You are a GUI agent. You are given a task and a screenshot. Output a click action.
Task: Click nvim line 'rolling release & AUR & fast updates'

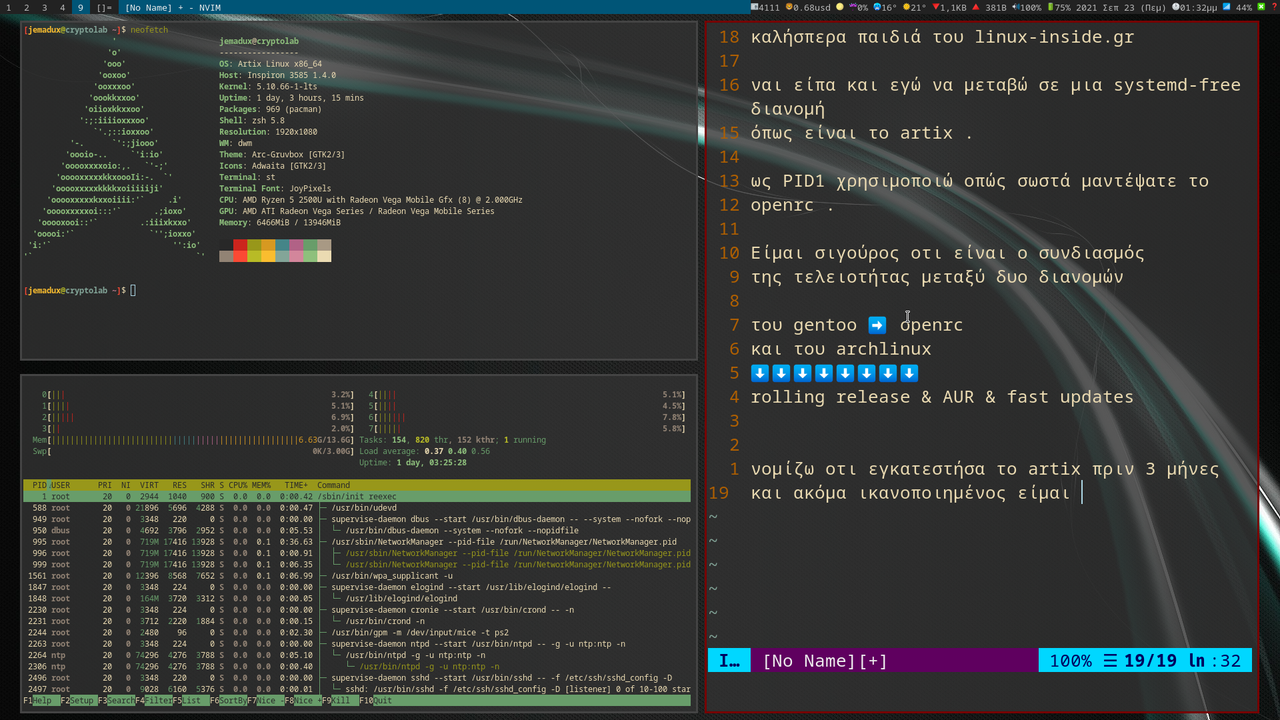pos(942,397)
